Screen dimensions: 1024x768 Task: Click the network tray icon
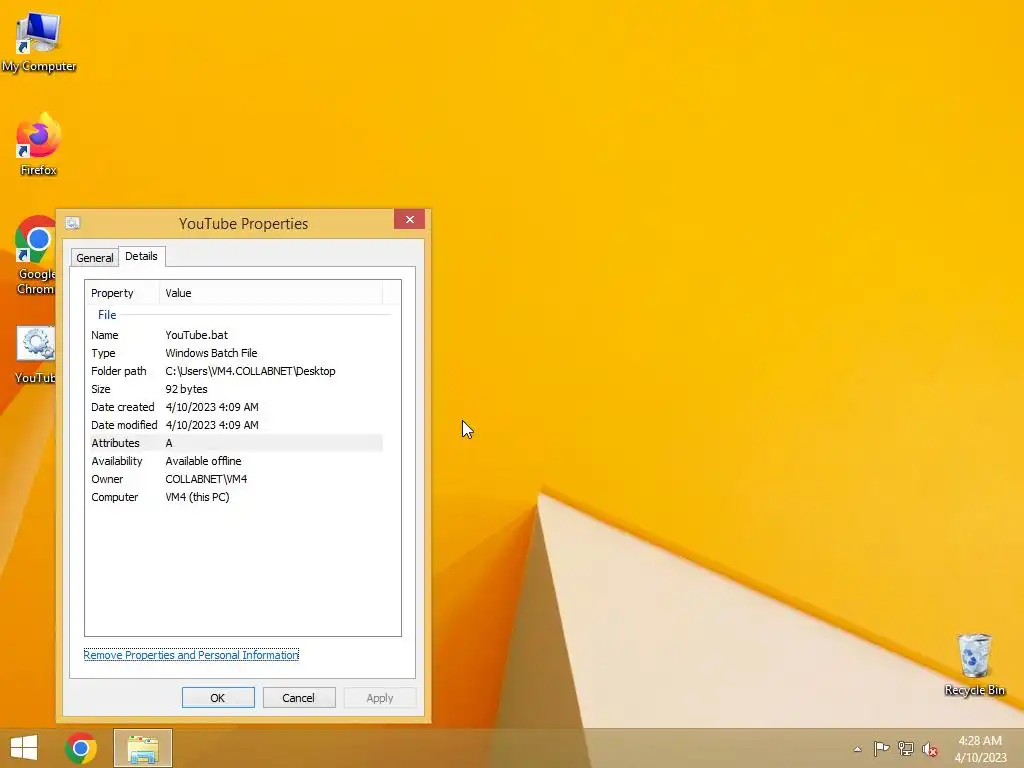coord(906,748)
